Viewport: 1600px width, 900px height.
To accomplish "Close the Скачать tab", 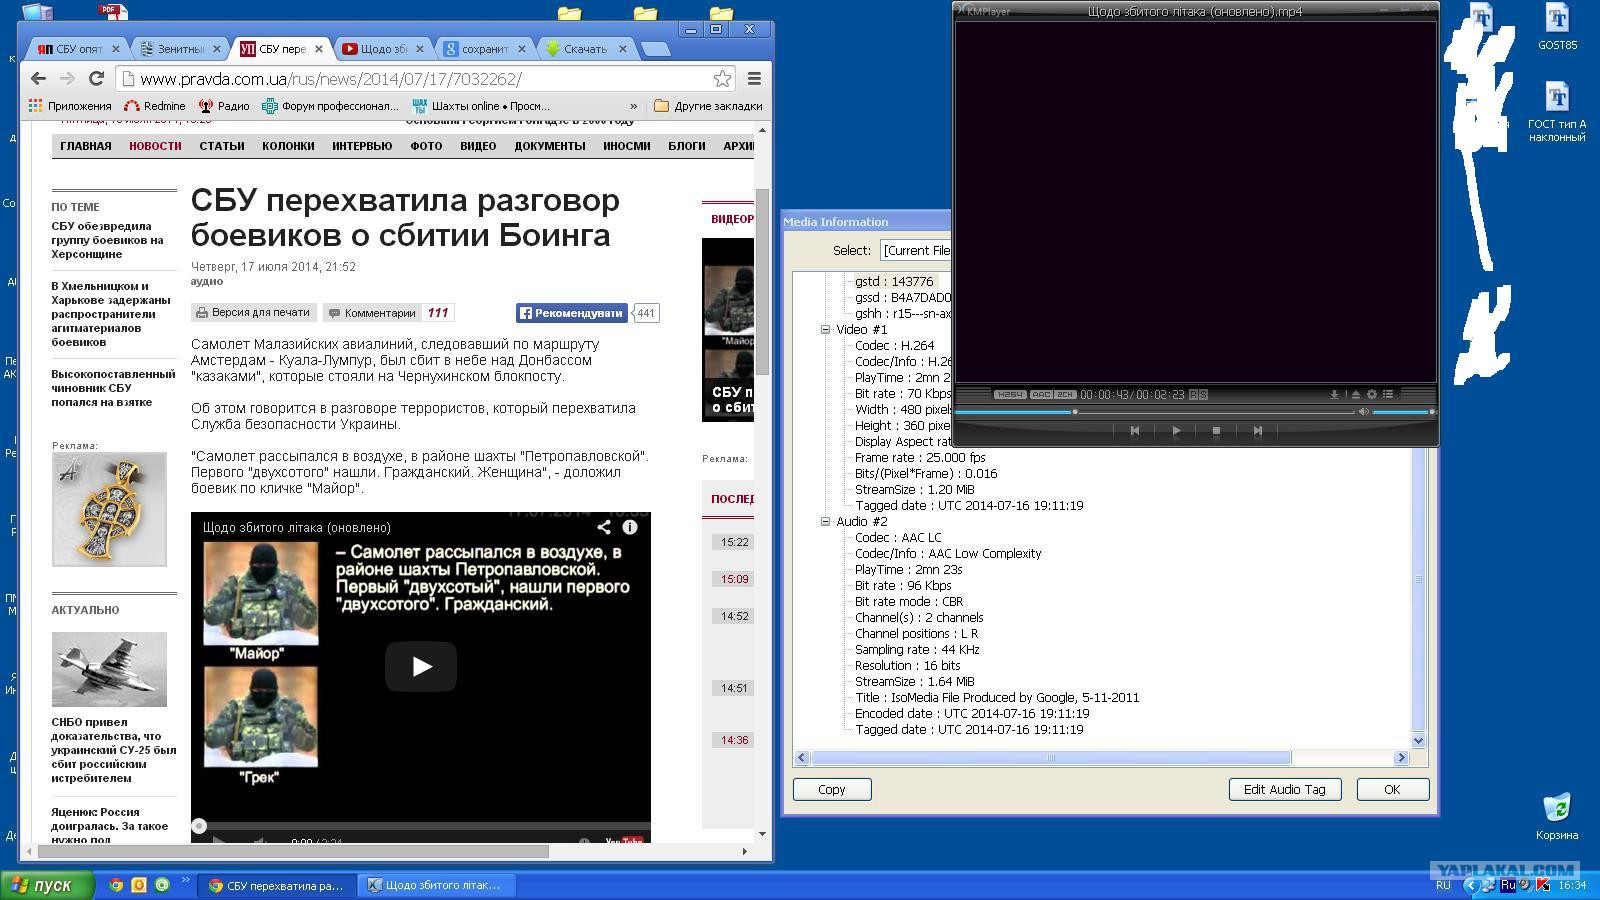I will [x=623, y=48].
